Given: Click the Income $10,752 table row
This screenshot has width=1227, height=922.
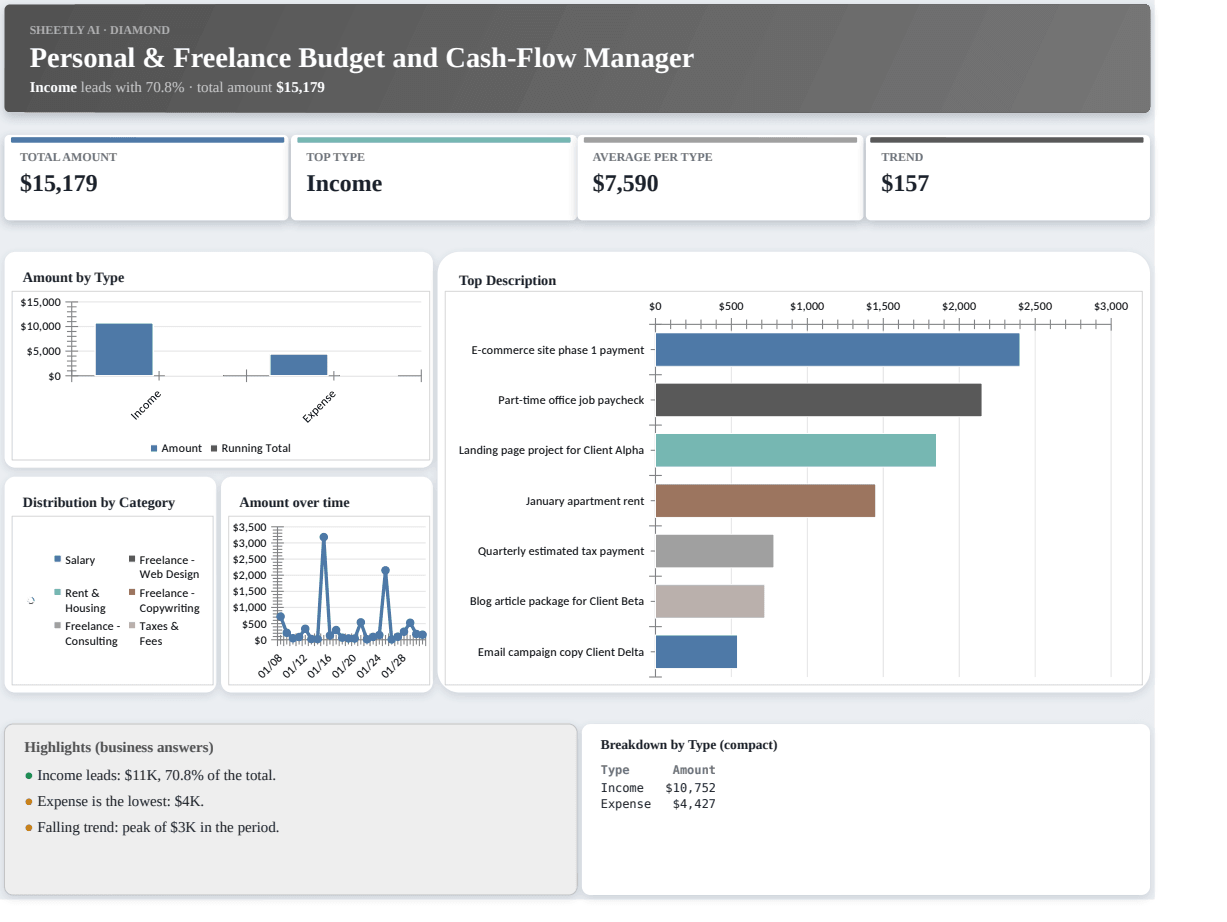Looking at the screenshot, I should pos(658,788).
